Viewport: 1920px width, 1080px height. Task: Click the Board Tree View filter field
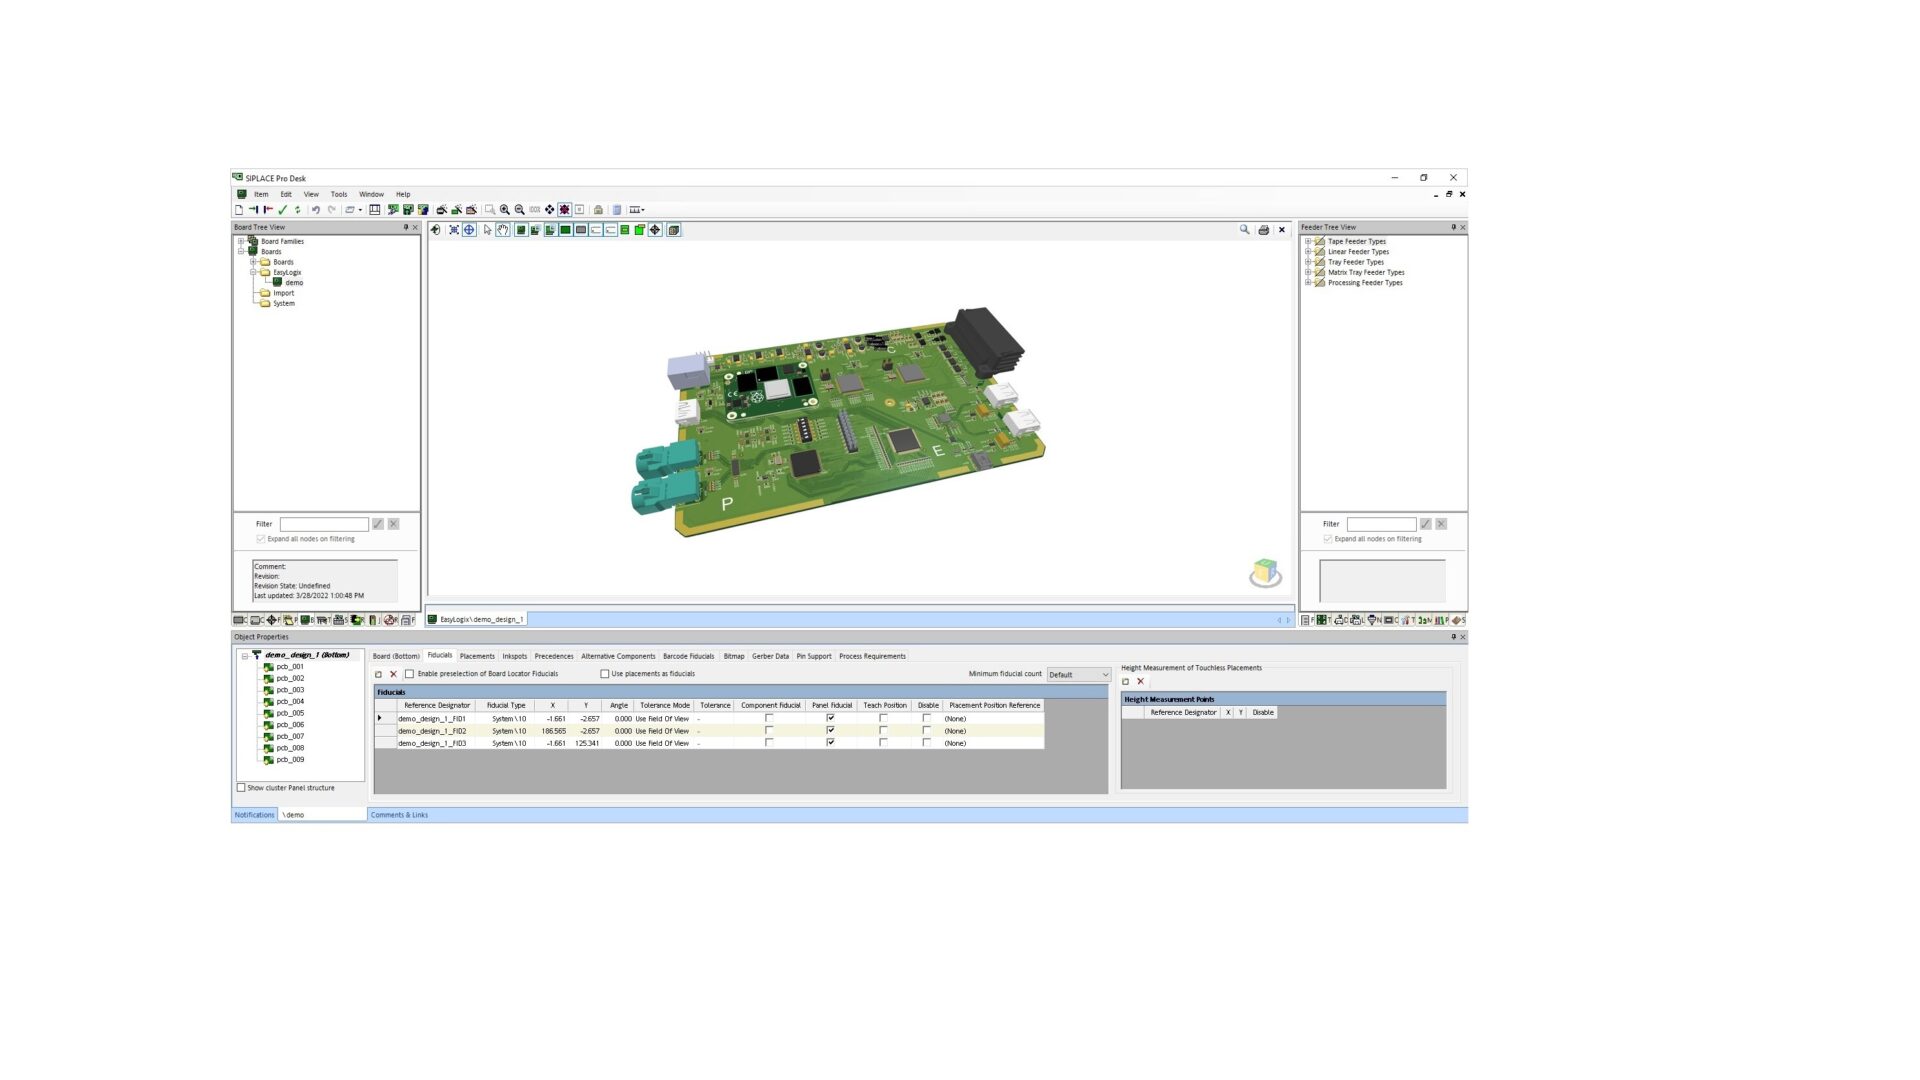click(324, 524)
